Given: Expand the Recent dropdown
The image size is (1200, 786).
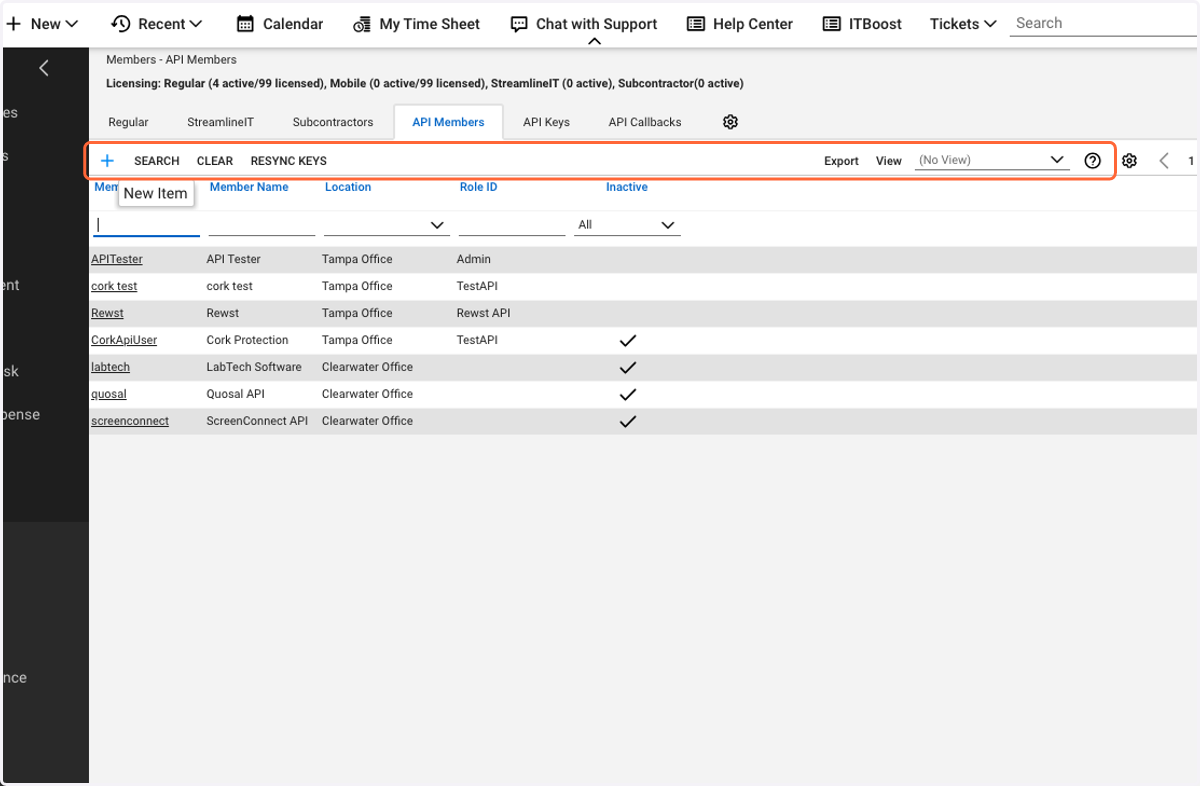Looking at the screenshot, I should coord(156,24).
